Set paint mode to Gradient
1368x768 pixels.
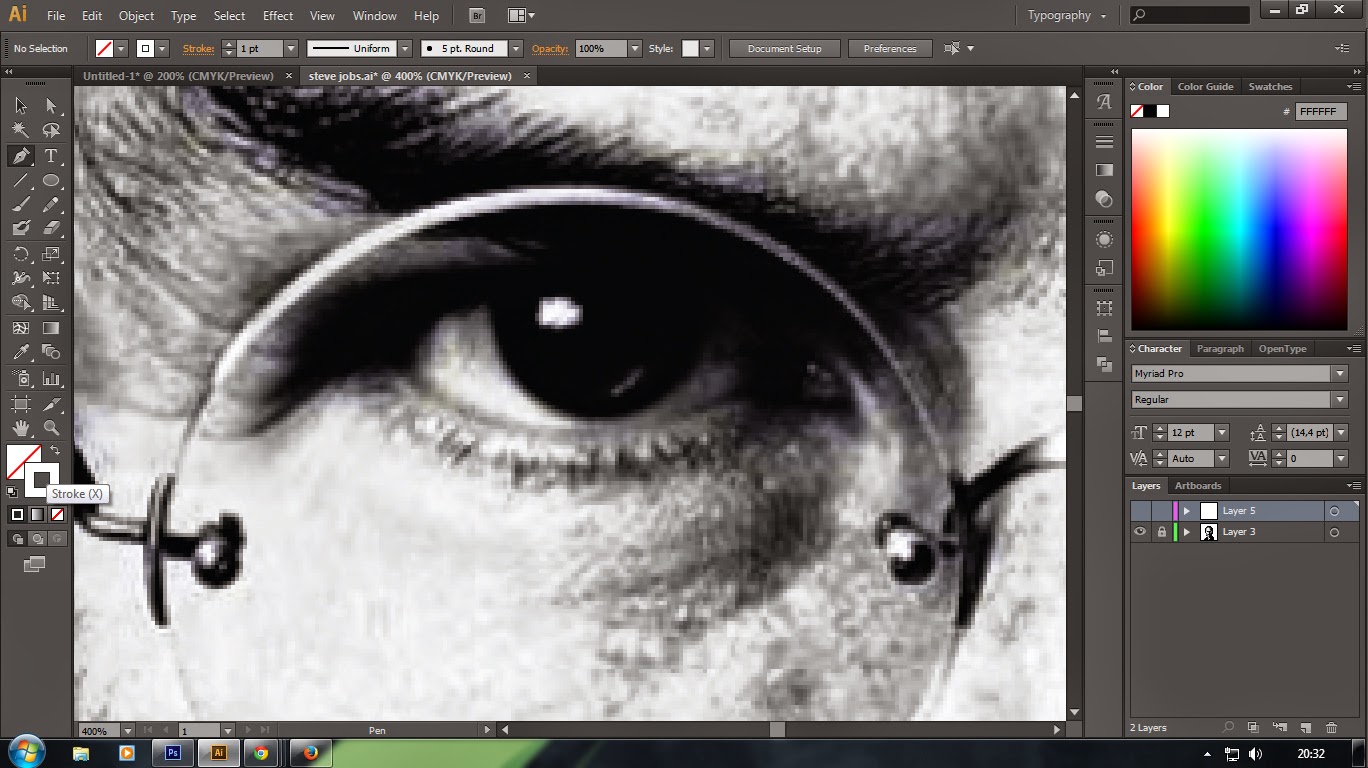pos(37,515)
